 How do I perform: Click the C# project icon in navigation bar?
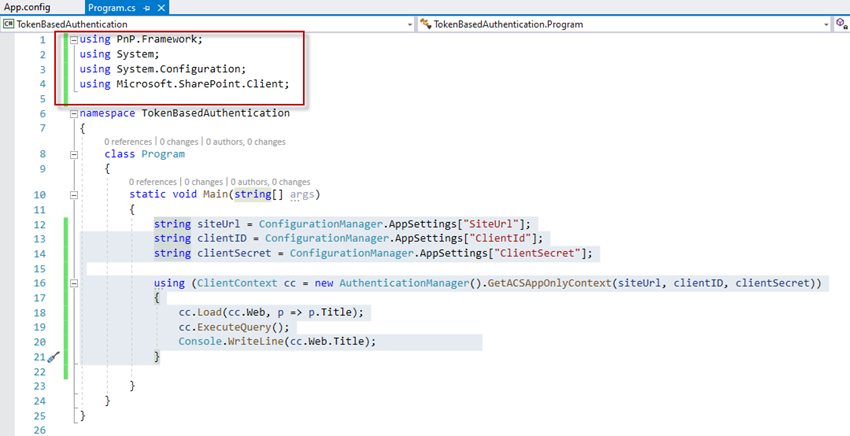point(9,24)
